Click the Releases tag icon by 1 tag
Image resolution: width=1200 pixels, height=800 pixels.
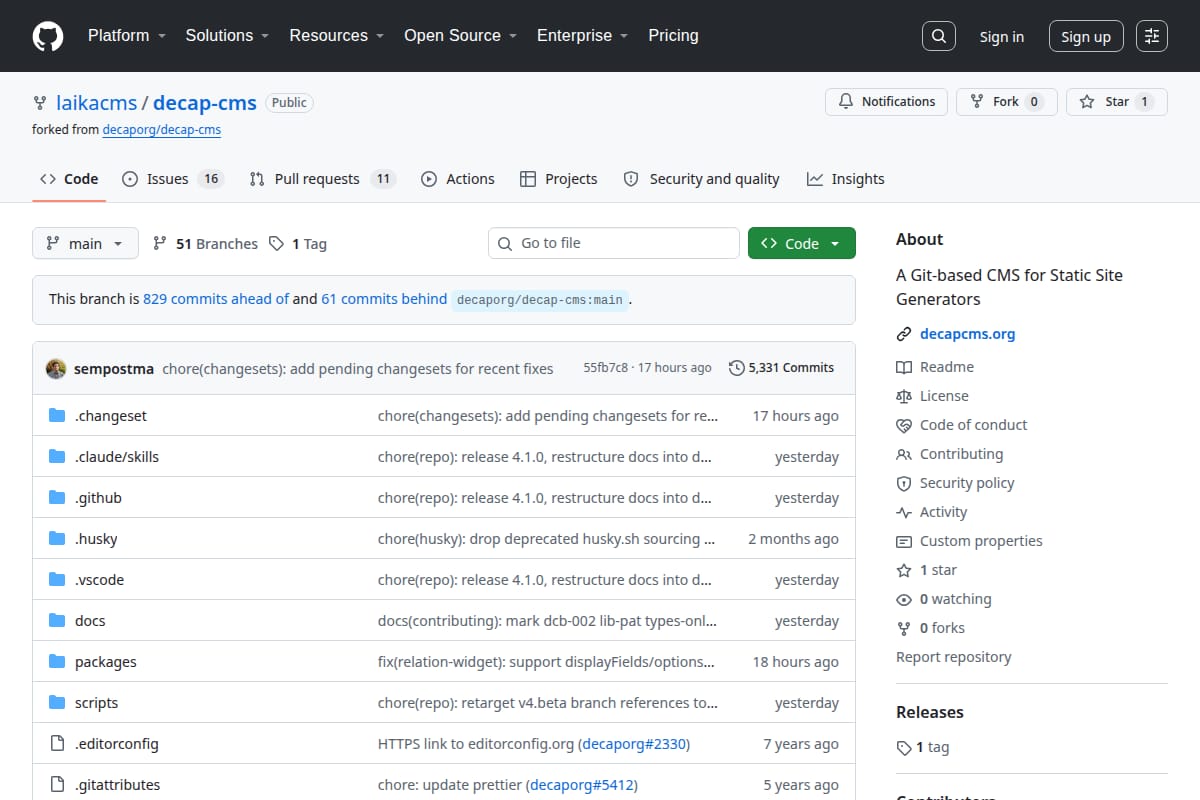point(904,747)
